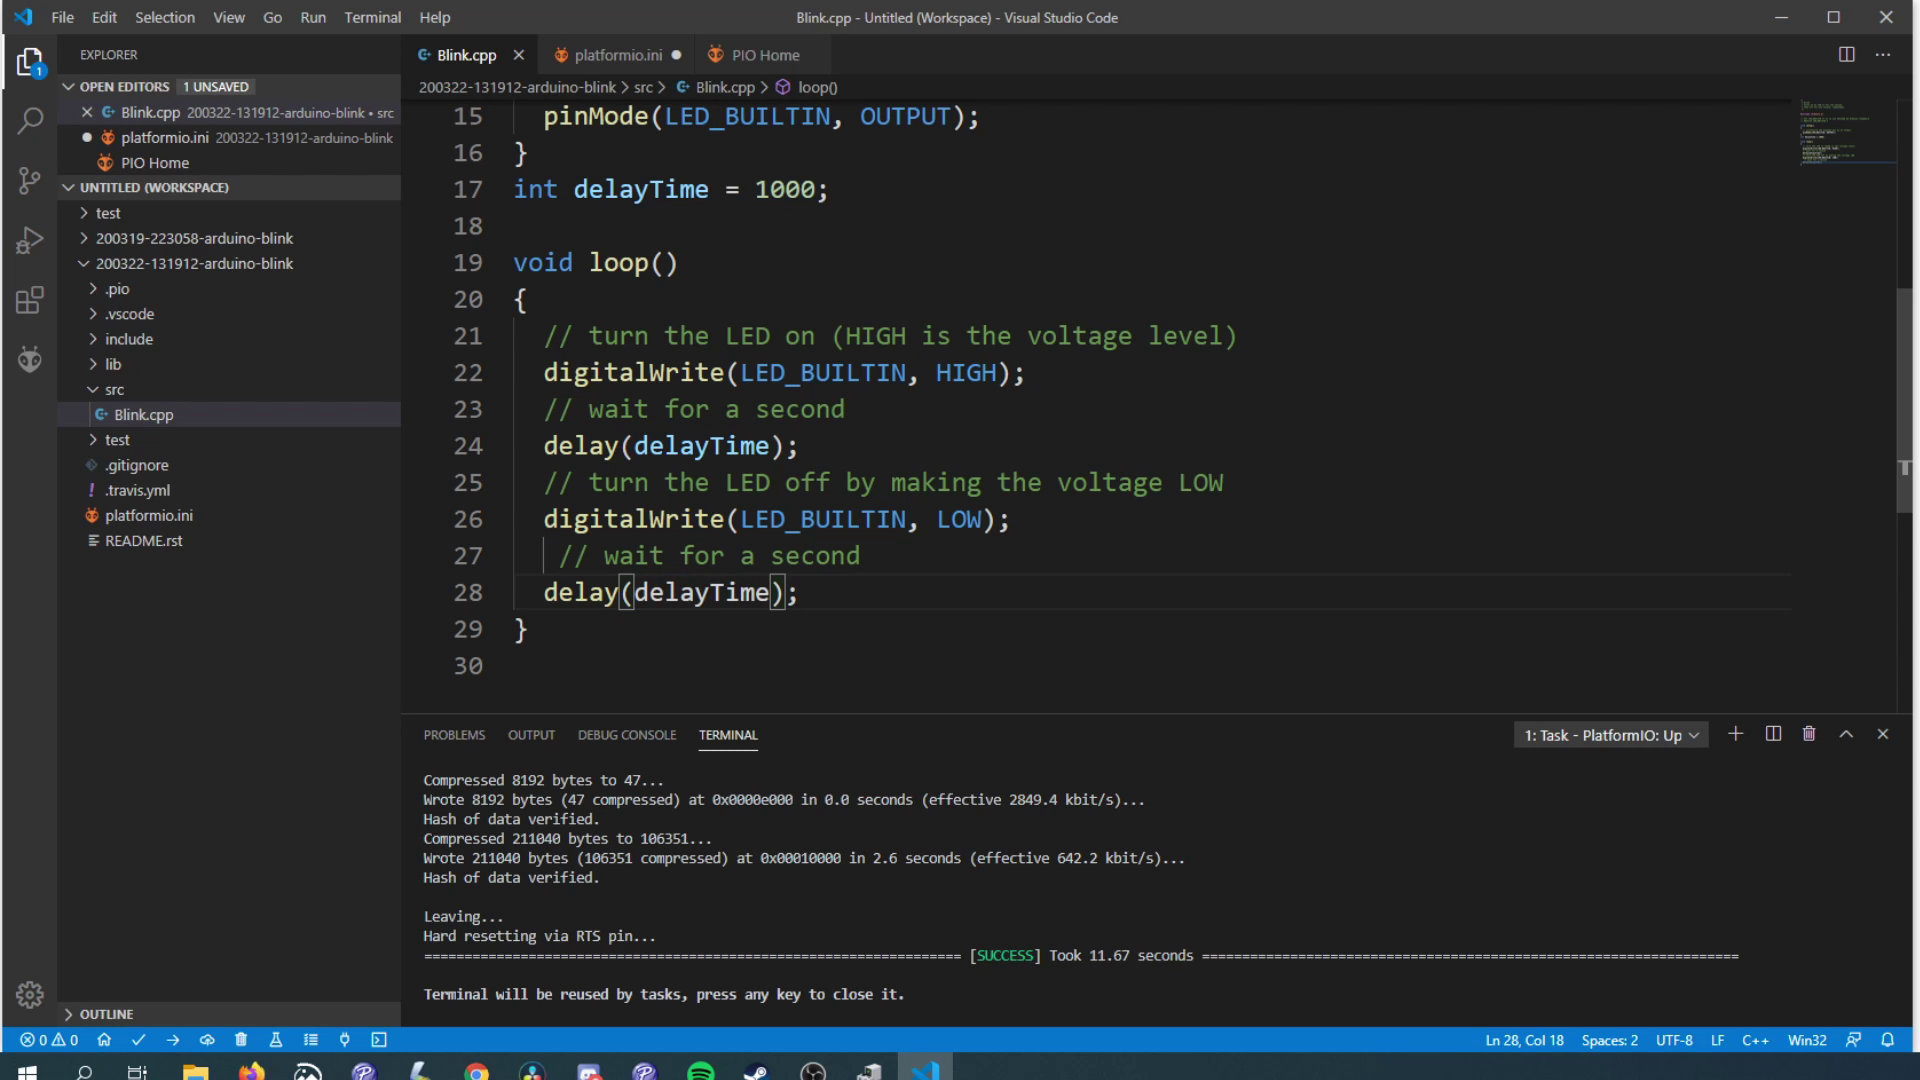Split the editor using the split icon
Viewport: 1920px width, 1080px height.
tap(1845, 55)
